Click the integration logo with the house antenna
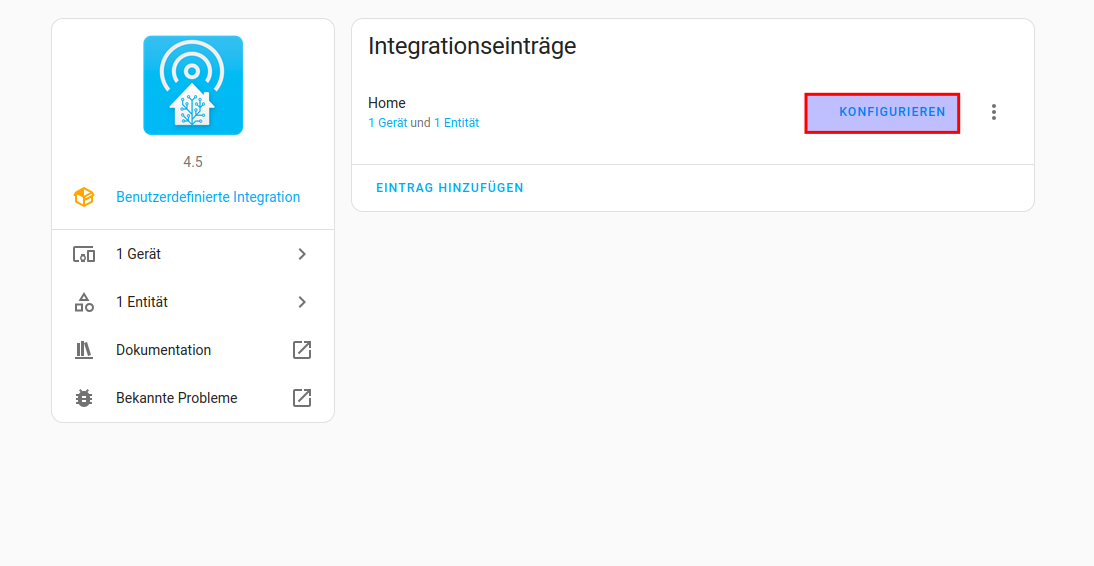Viewport: 1094px width, 566px height. coord(193,85)
